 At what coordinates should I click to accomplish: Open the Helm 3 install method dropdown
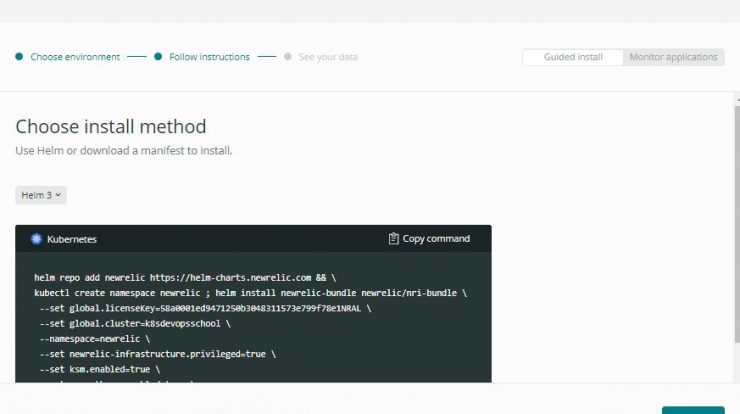(41, 195)
